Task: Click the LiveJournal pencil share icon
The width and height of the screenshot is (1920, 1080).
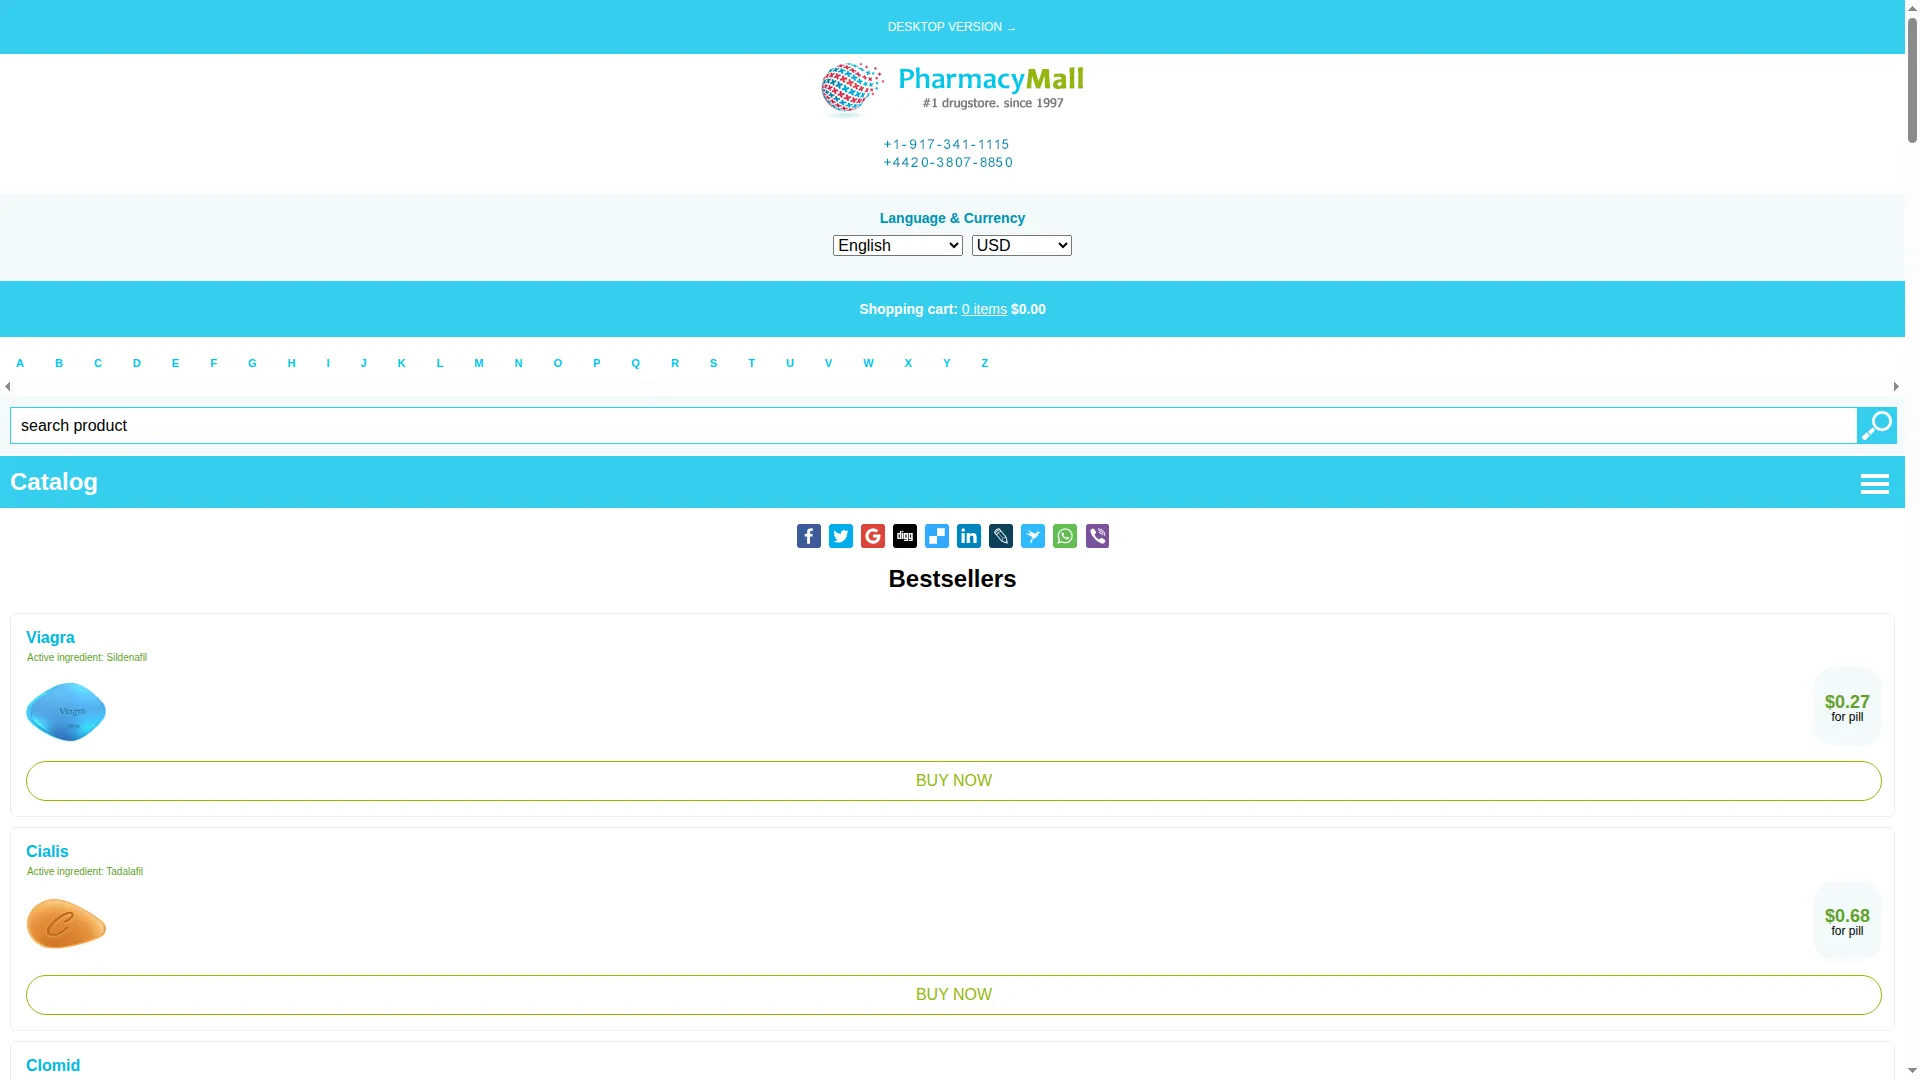Action: pyautogui.click(x=1000, y=536)
